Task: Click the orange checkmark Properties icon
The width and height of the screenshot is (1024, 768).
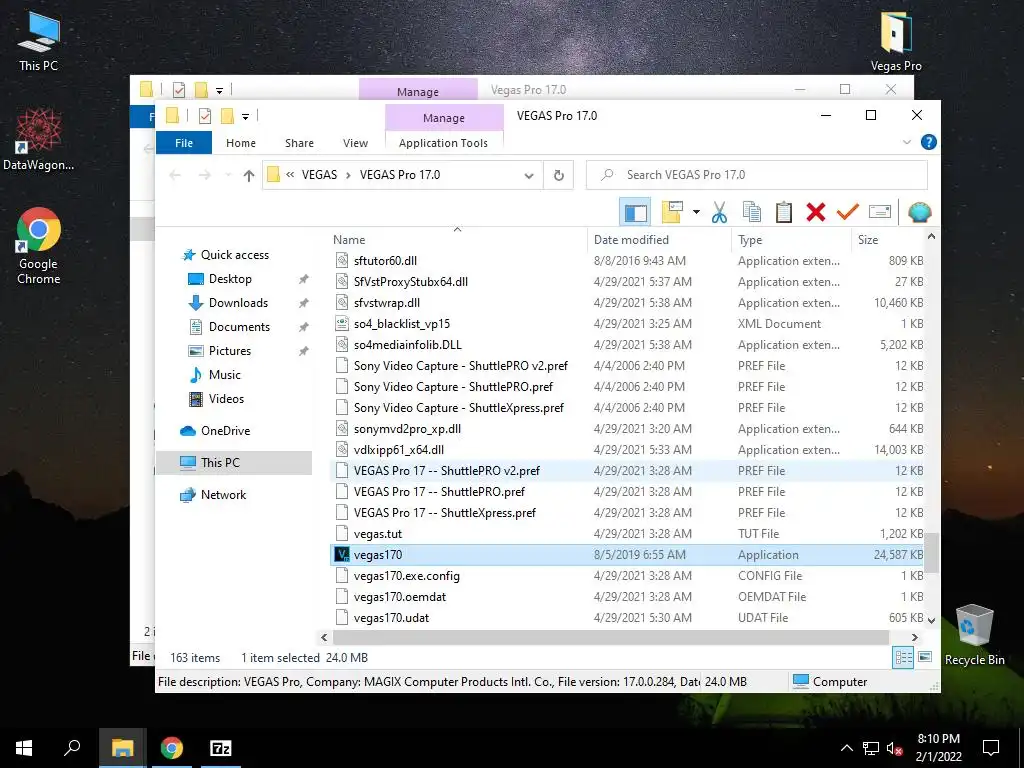Action: point(848,212)
